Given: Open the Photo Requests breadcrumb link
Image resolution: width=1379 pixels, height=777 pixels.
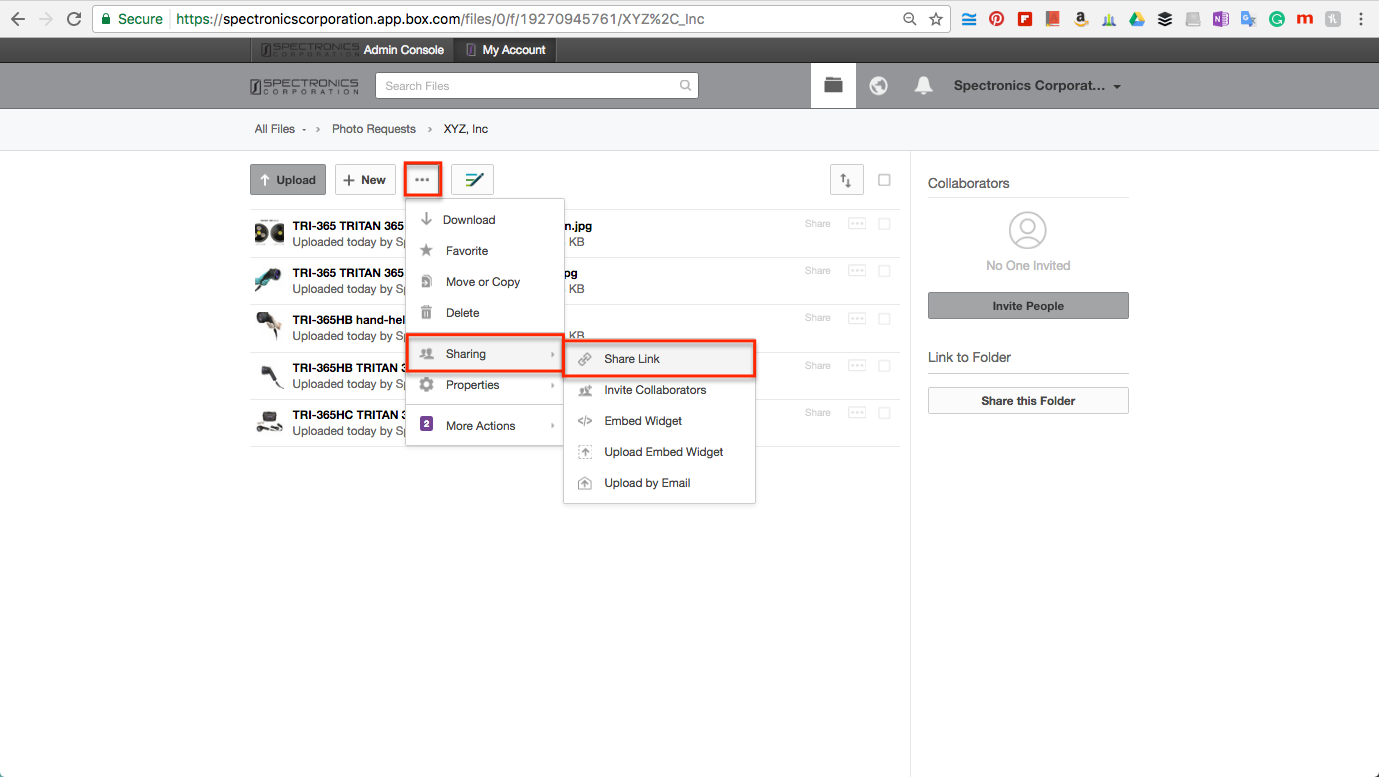Looking at the screenshot, I should click(x=374, y=129).
